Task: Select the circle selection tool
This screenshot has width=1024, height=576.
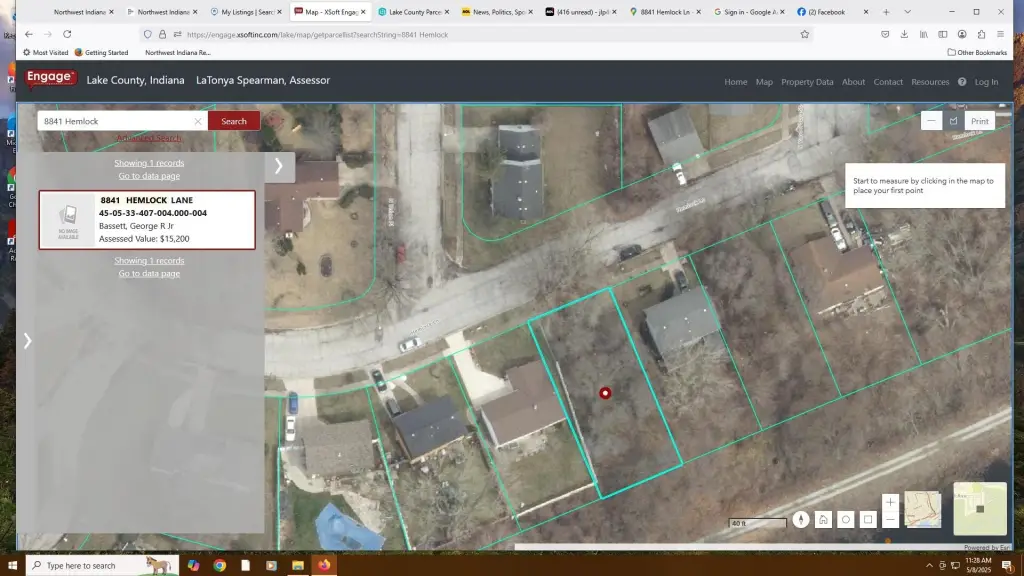Action: click(x=845, y=519)
